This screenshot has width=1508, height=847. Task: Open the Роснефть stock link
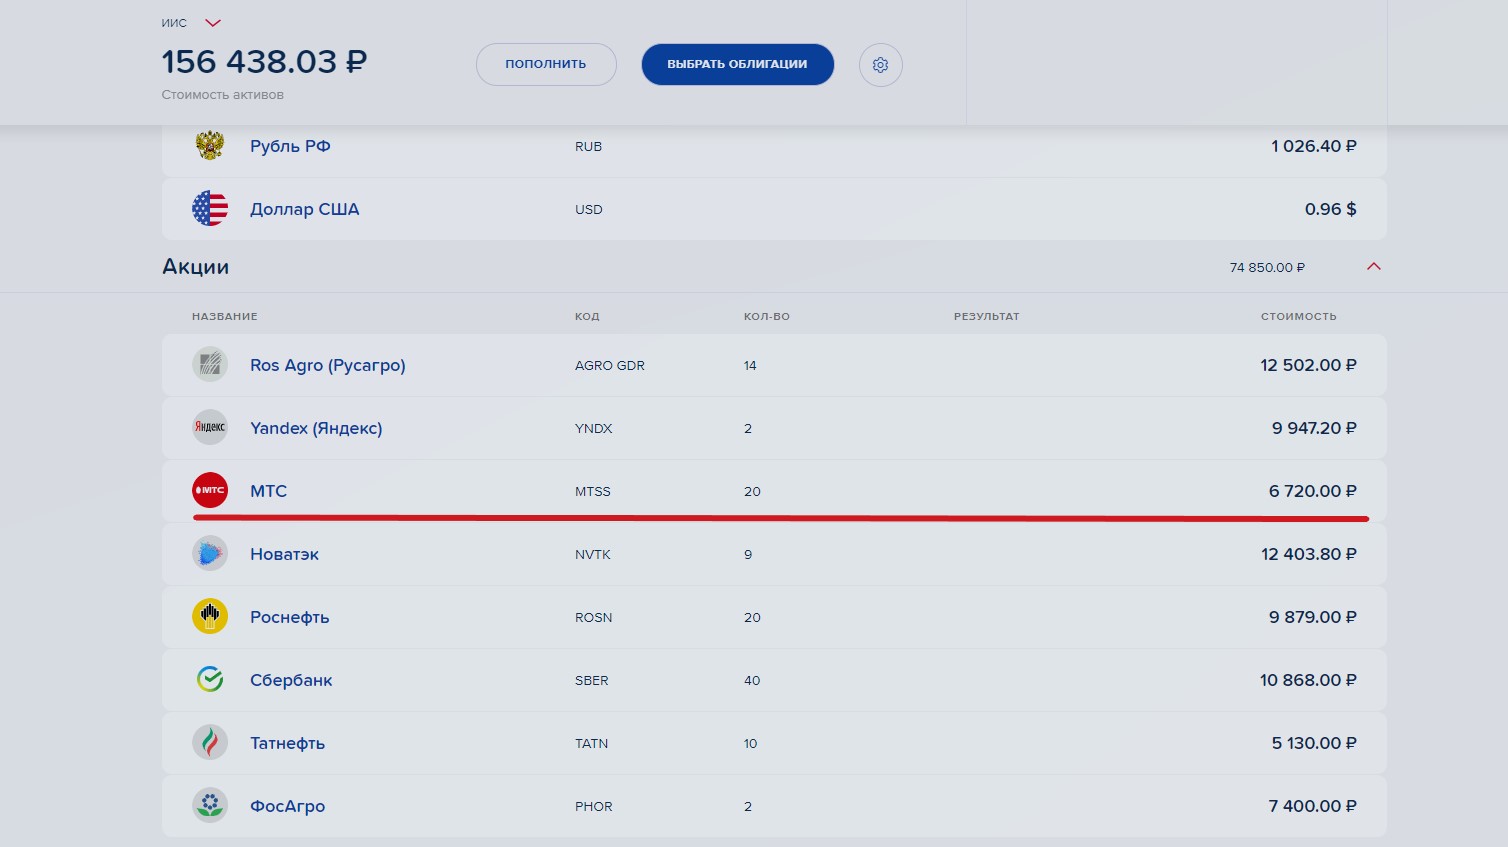pos(289,617)
